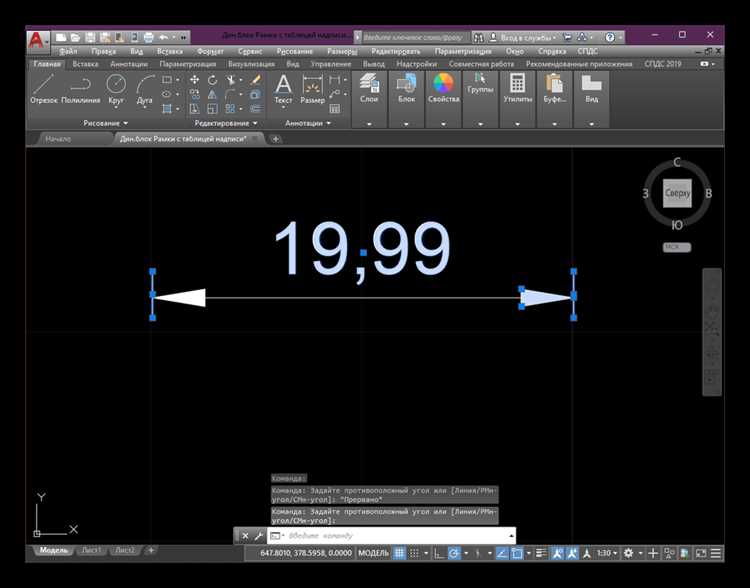This screenshot has height=588, width=750.
Task: Select the Полилиния tool
Action: coord(81,89)
